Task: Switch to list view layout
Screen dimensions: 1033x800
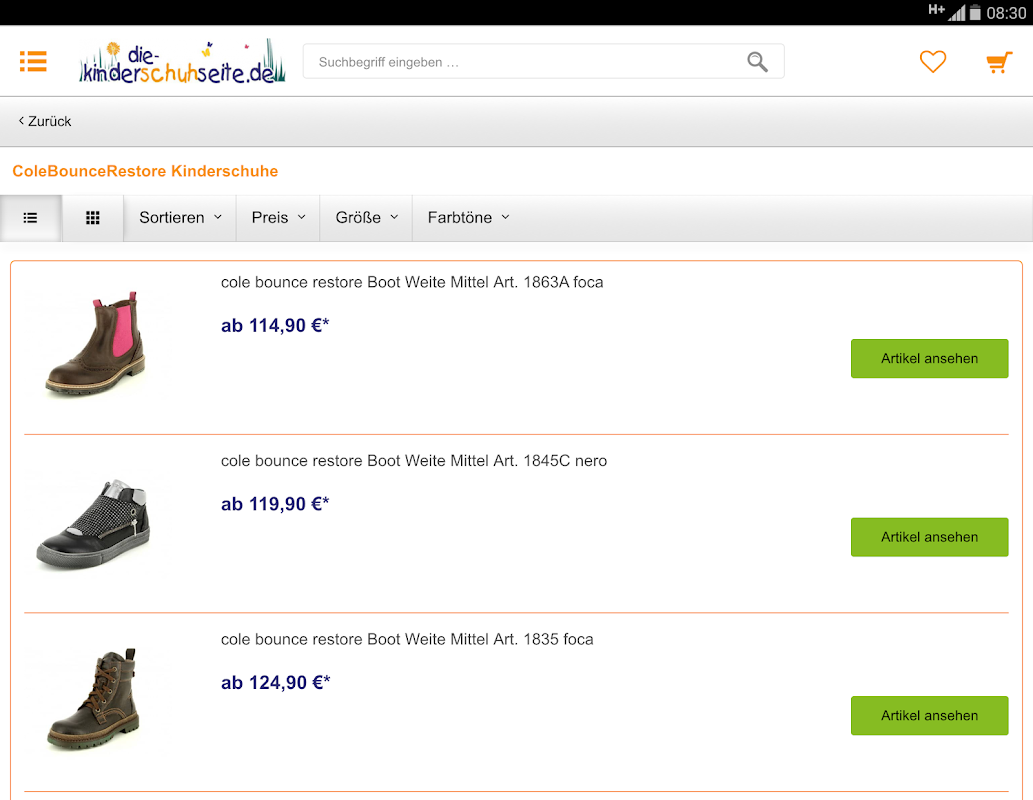Action: [30, 218]
